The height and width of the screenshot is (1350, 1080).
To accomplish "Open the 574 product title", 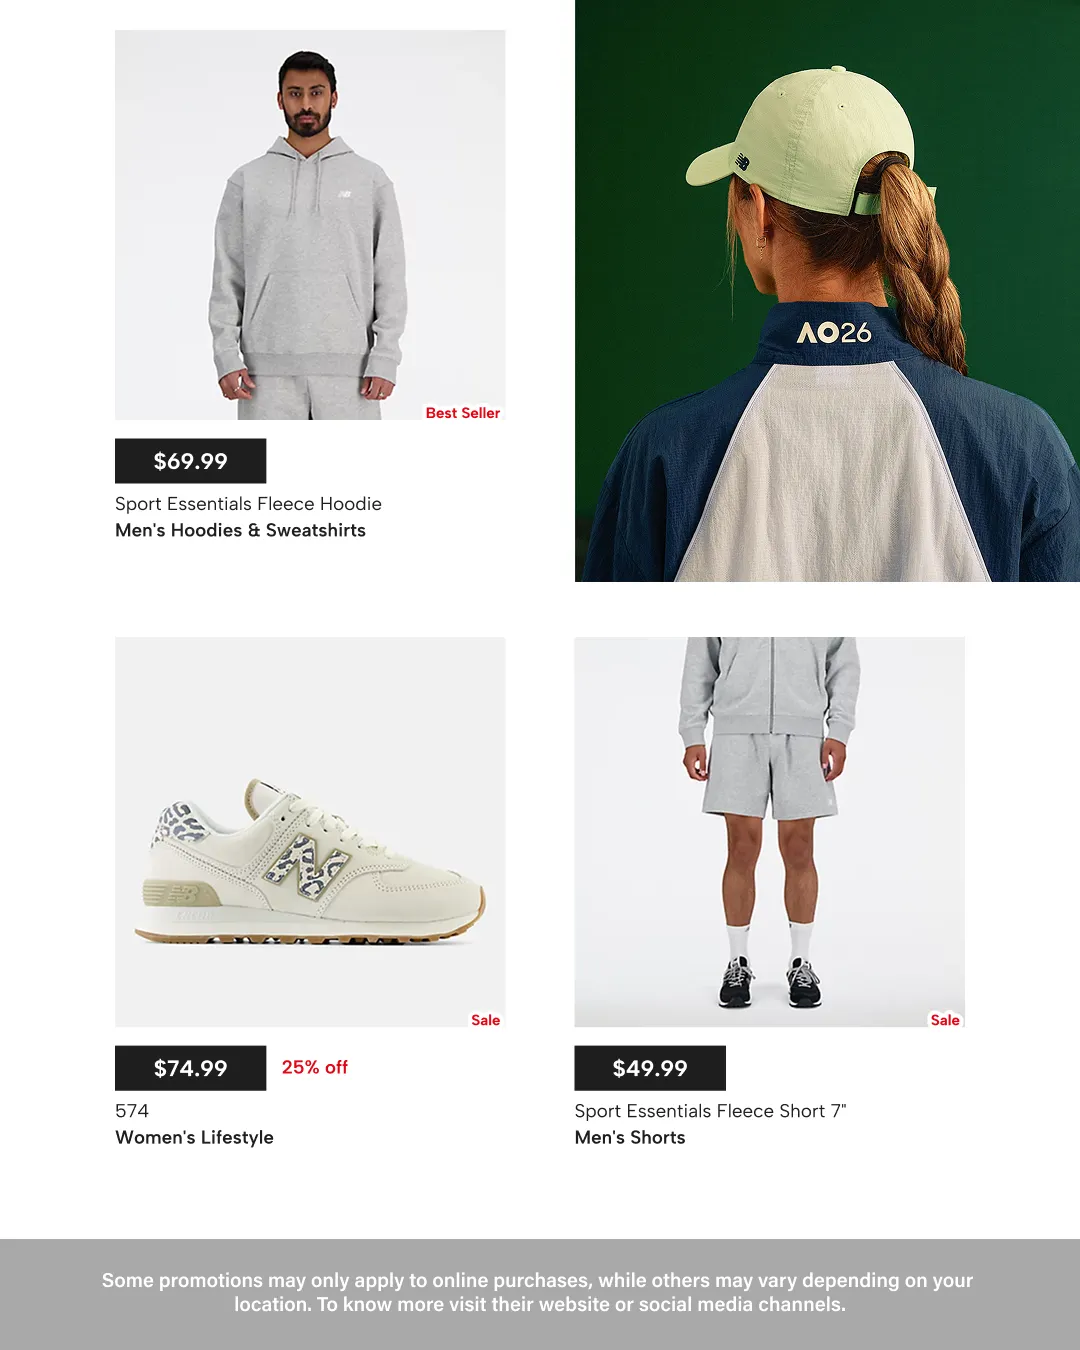I will point(132,1111).
